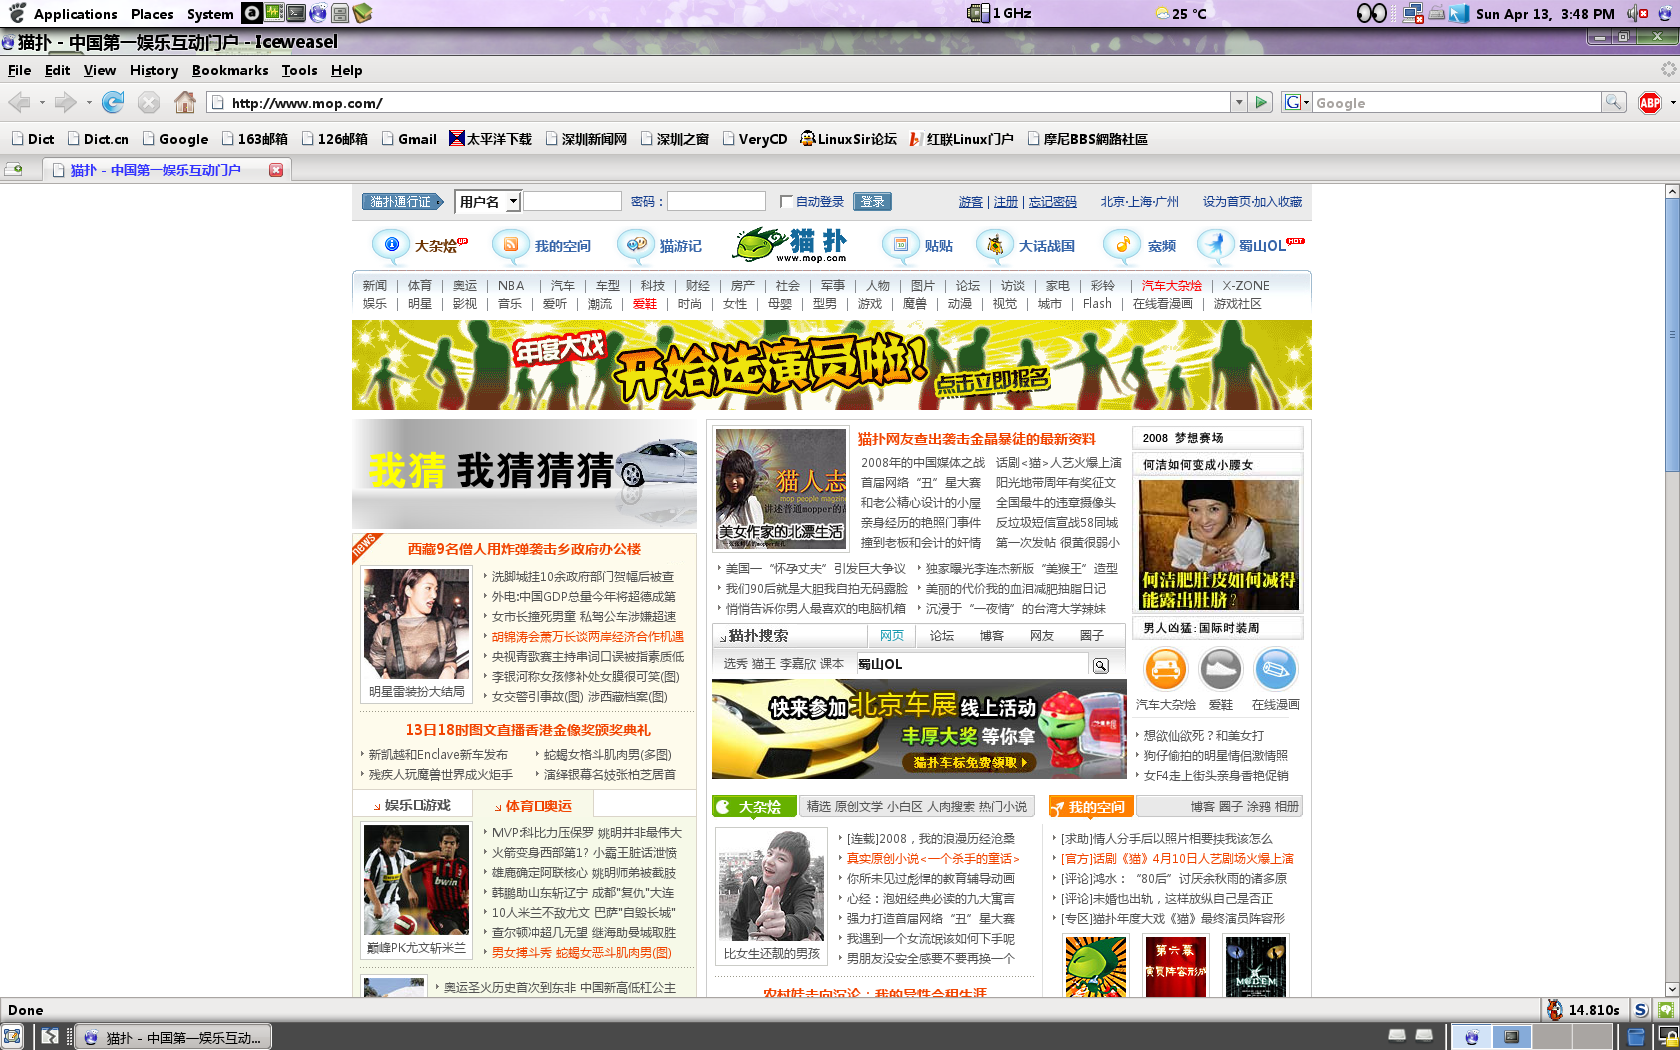This screenshot has width=1680, height=1050.
Task: Click the 开始选演员啦 banner ad
Action: pyautogui.click(x=832, y=365)
